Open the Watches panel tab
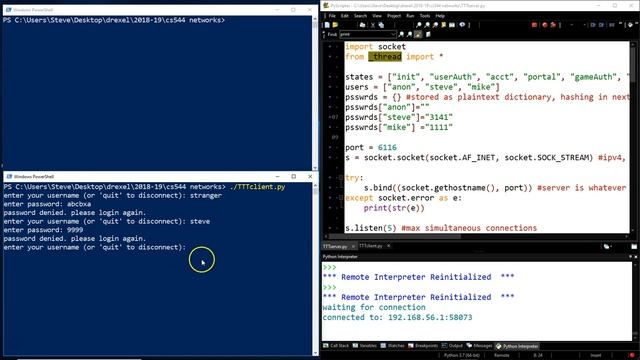640x360 pixels. coord(392,346)
